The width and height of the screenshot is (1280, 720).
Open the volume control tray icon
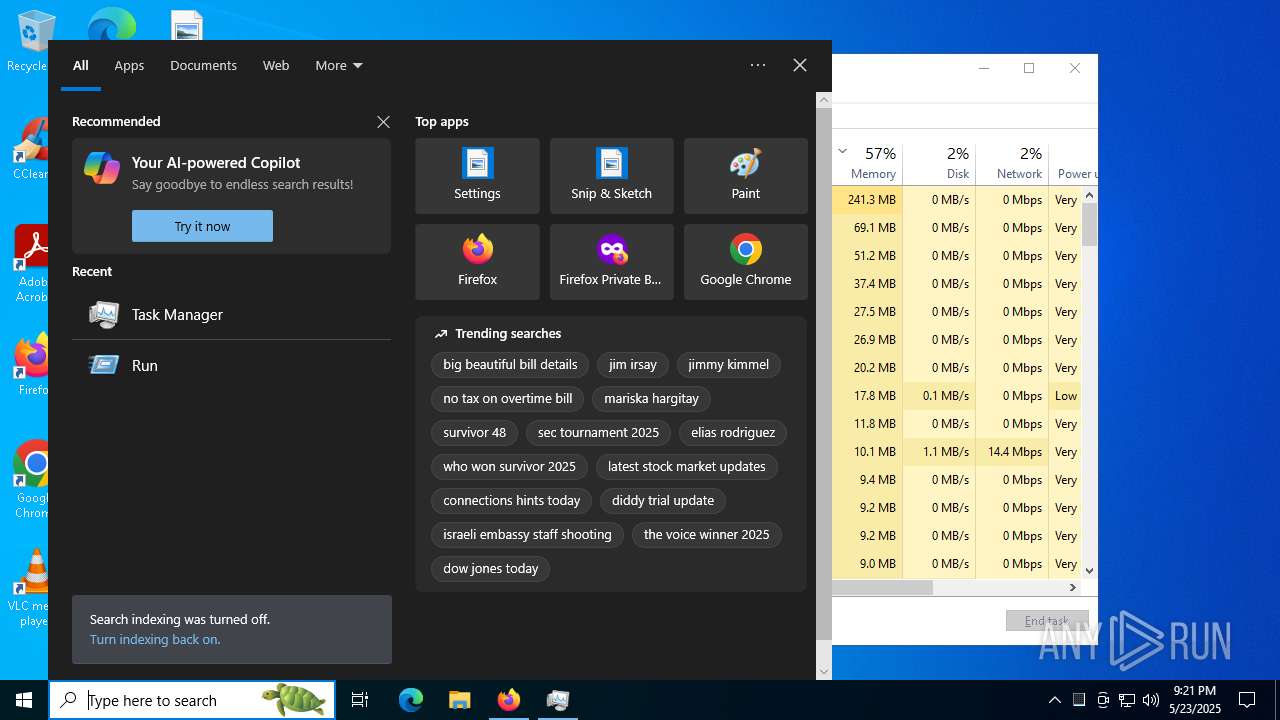(x=1151, y=700)
